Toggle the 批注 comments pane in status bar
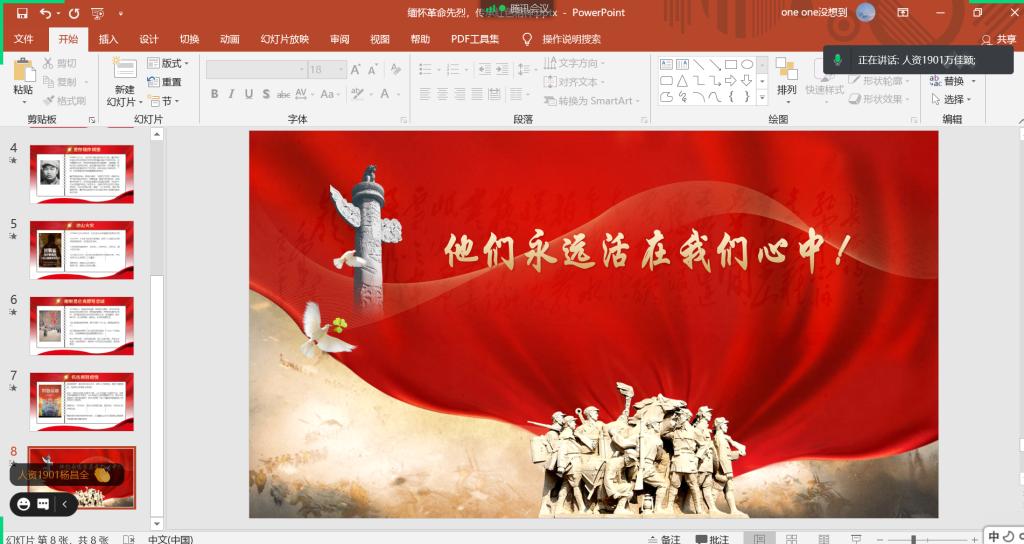The width and height of the screenshot is (1024, 544). [710, 539]
